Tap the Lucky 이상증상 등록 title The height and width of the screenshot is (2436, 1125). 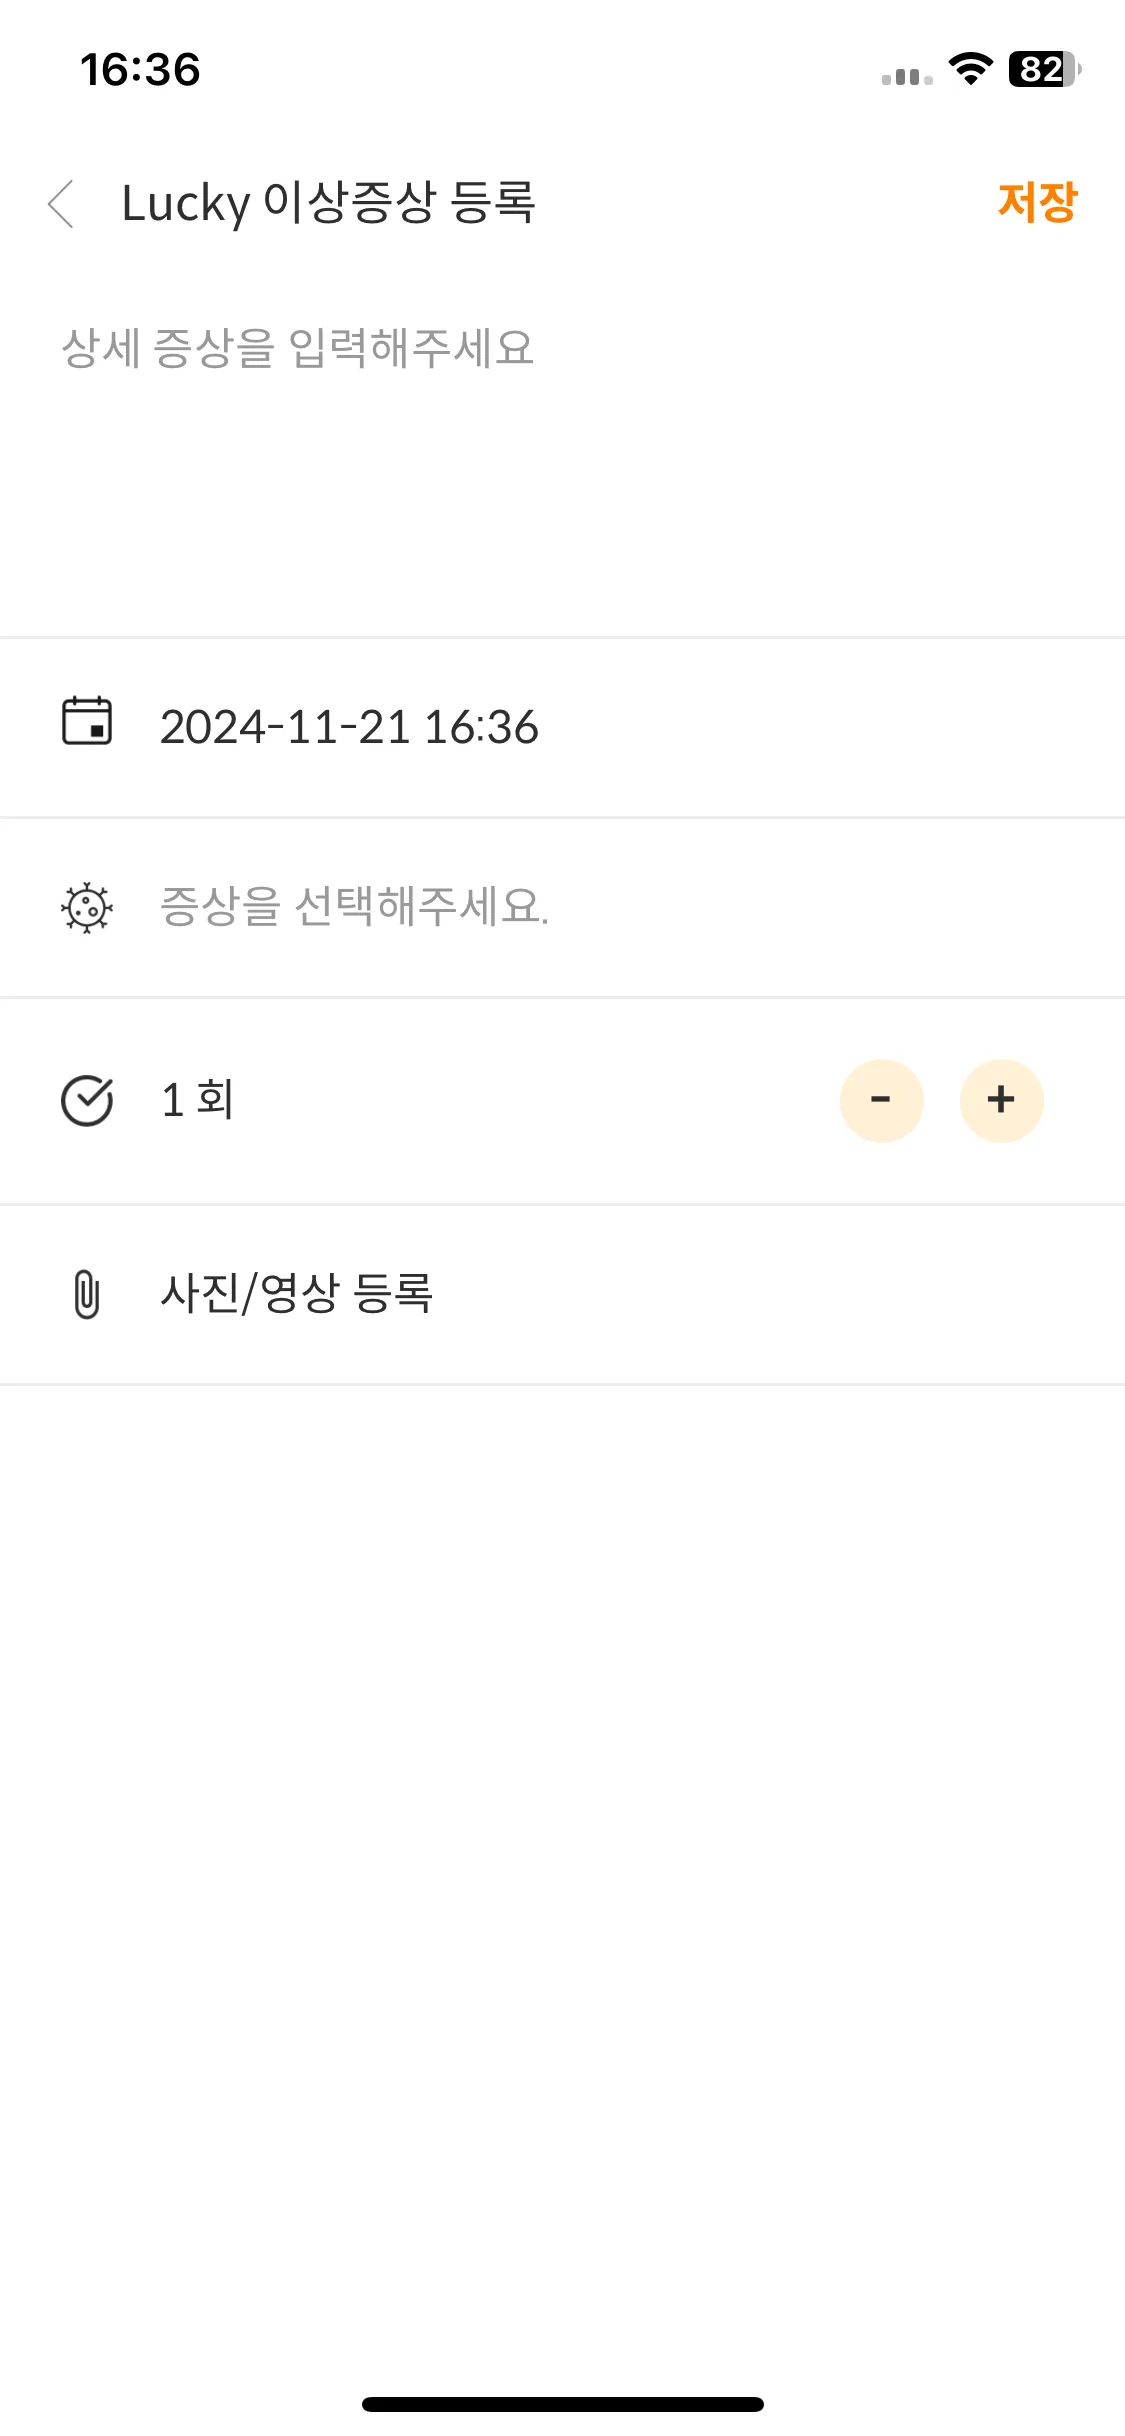[329, 203]
